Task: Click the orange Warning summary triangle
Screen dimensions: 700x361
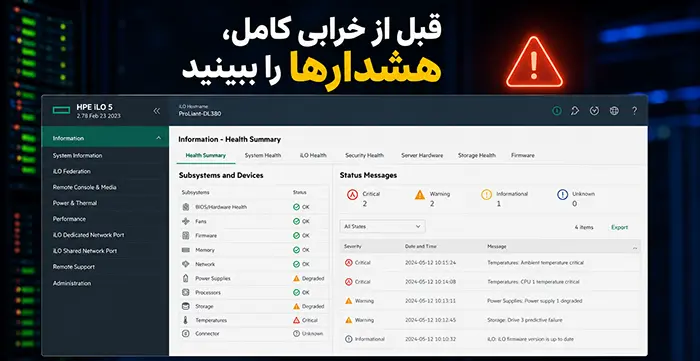Action: (x=420, y=195)
